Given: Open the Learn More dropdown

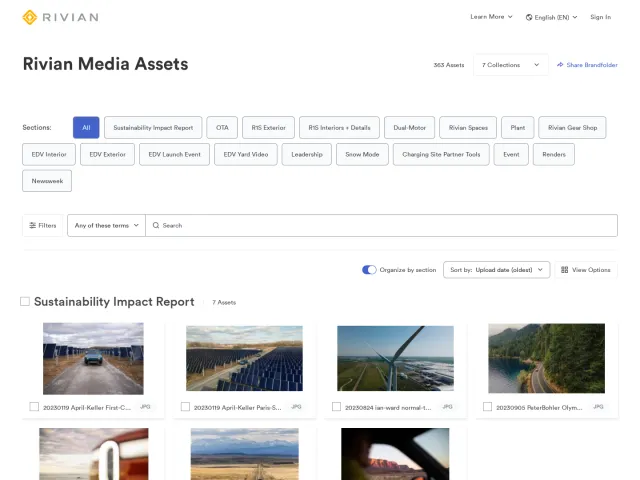Looking at the screenshot, I should point(491,17).
